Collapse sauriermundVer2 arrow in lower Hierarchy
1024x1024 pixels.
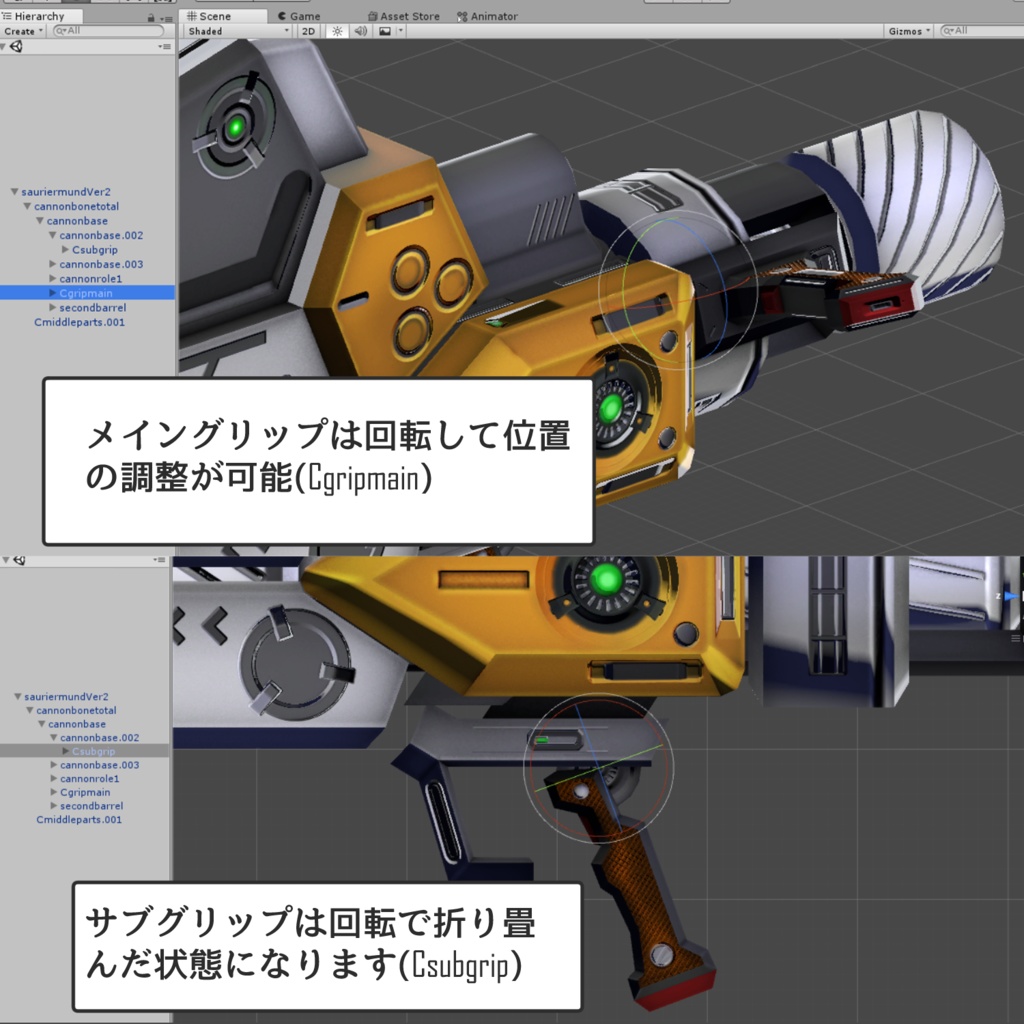coord(18,696)
